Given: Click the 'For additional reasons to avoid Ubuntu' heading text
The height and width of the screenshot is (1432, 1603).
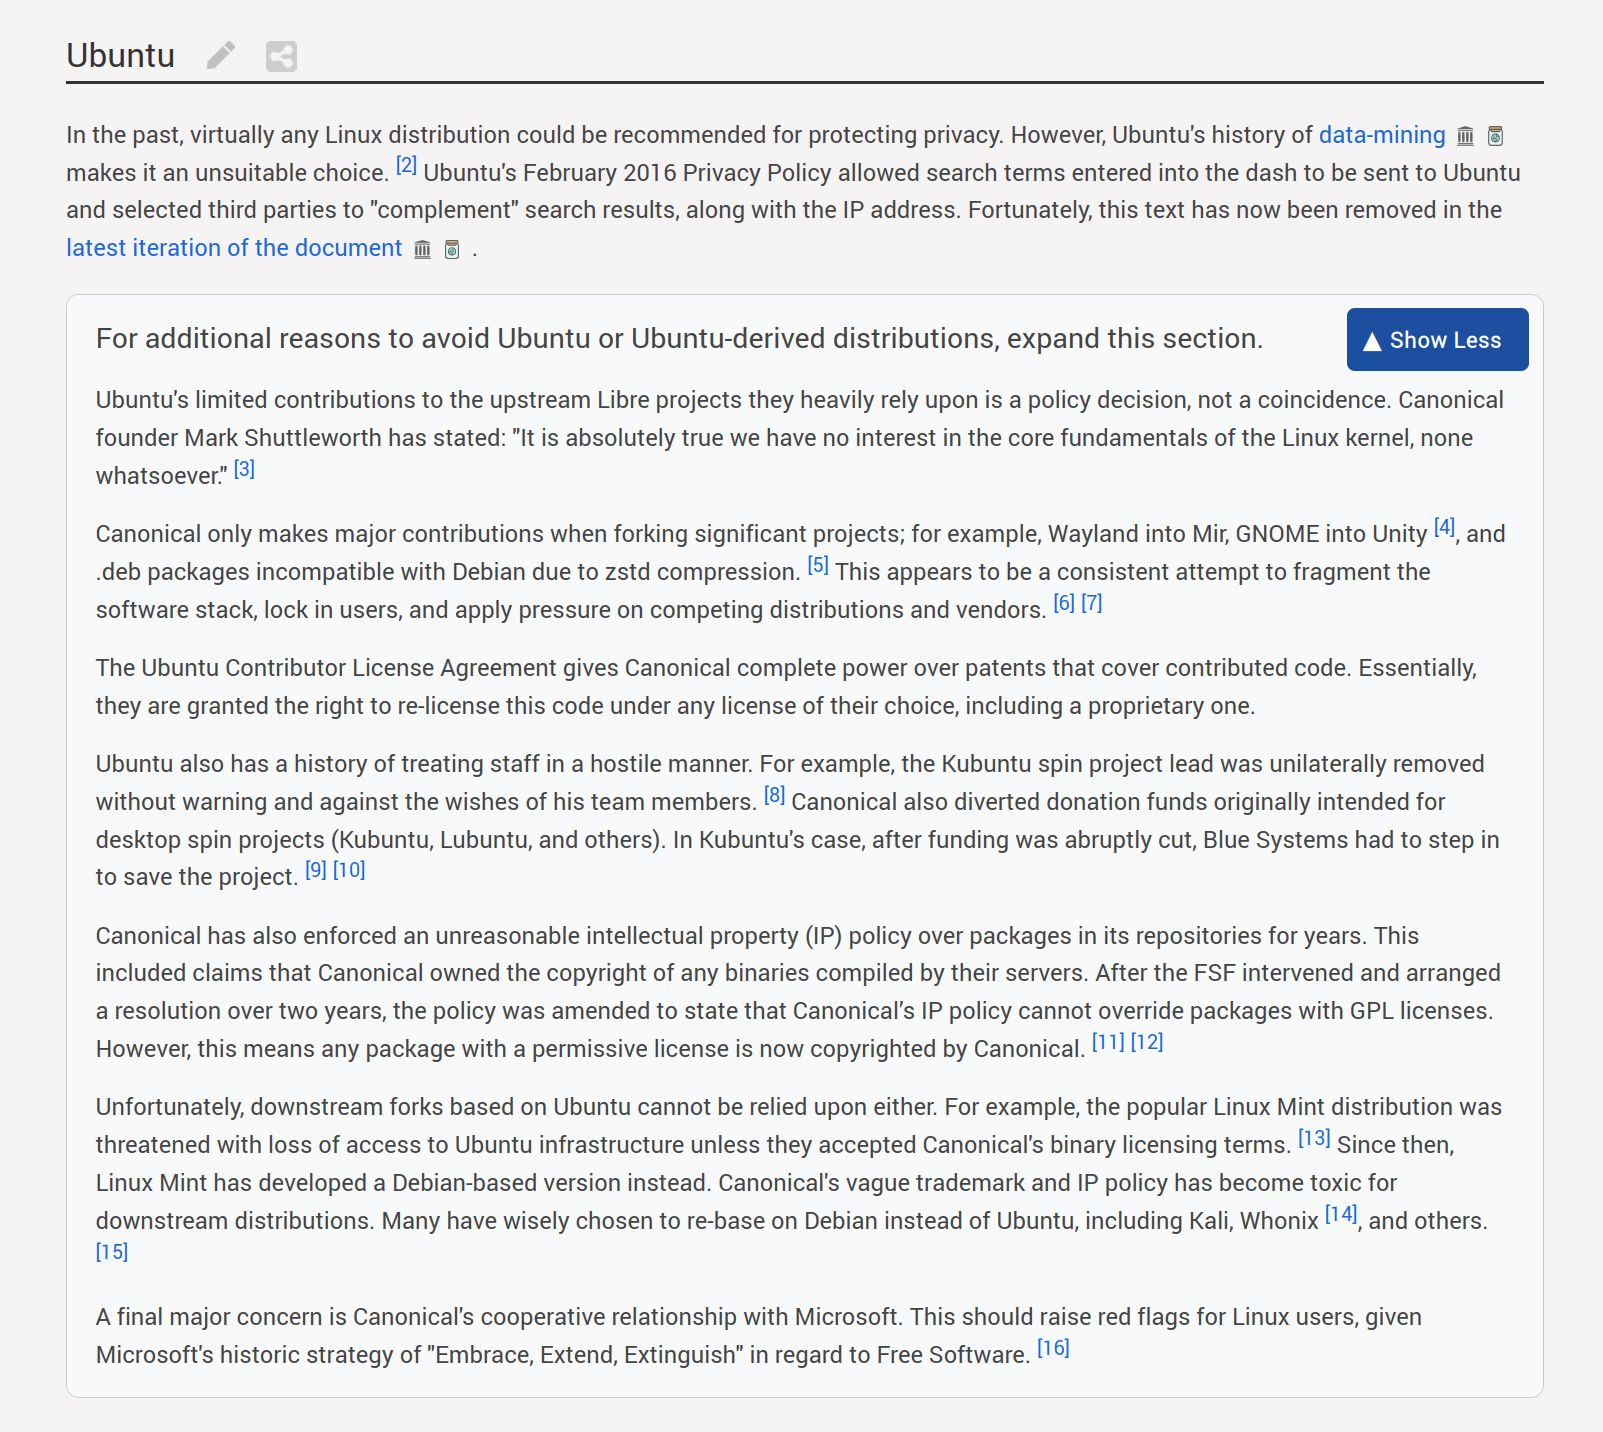Looking at the screenshot, I should pos(679,339).
